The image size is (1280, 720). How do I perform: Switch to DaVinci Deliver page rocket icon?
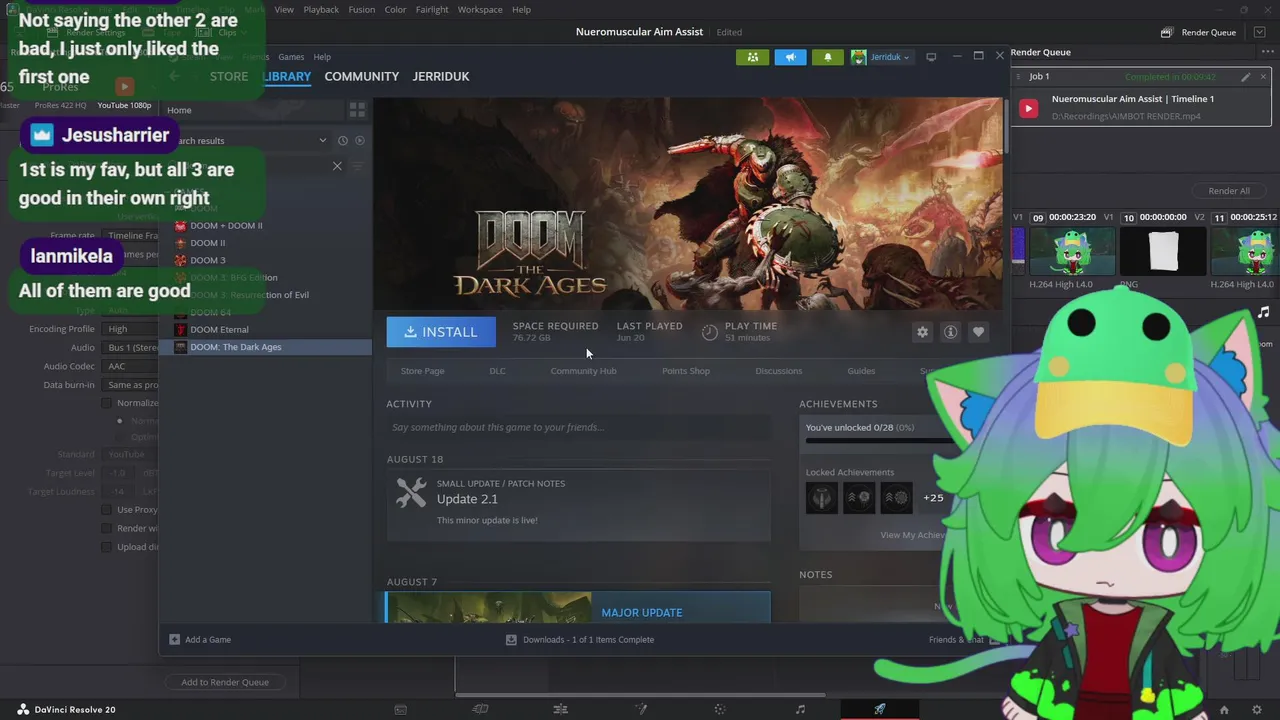point(880,709)
